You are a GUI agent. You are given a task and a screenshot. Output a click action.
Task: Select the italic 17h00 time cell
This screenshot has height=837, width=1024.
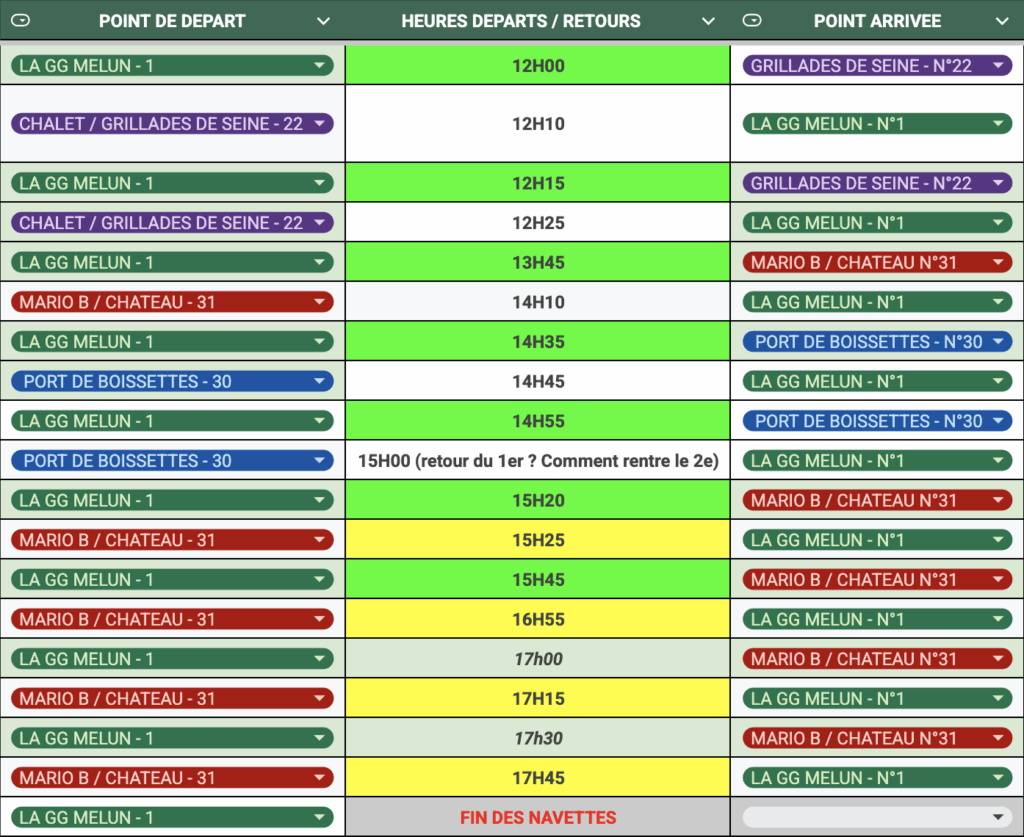537,659
